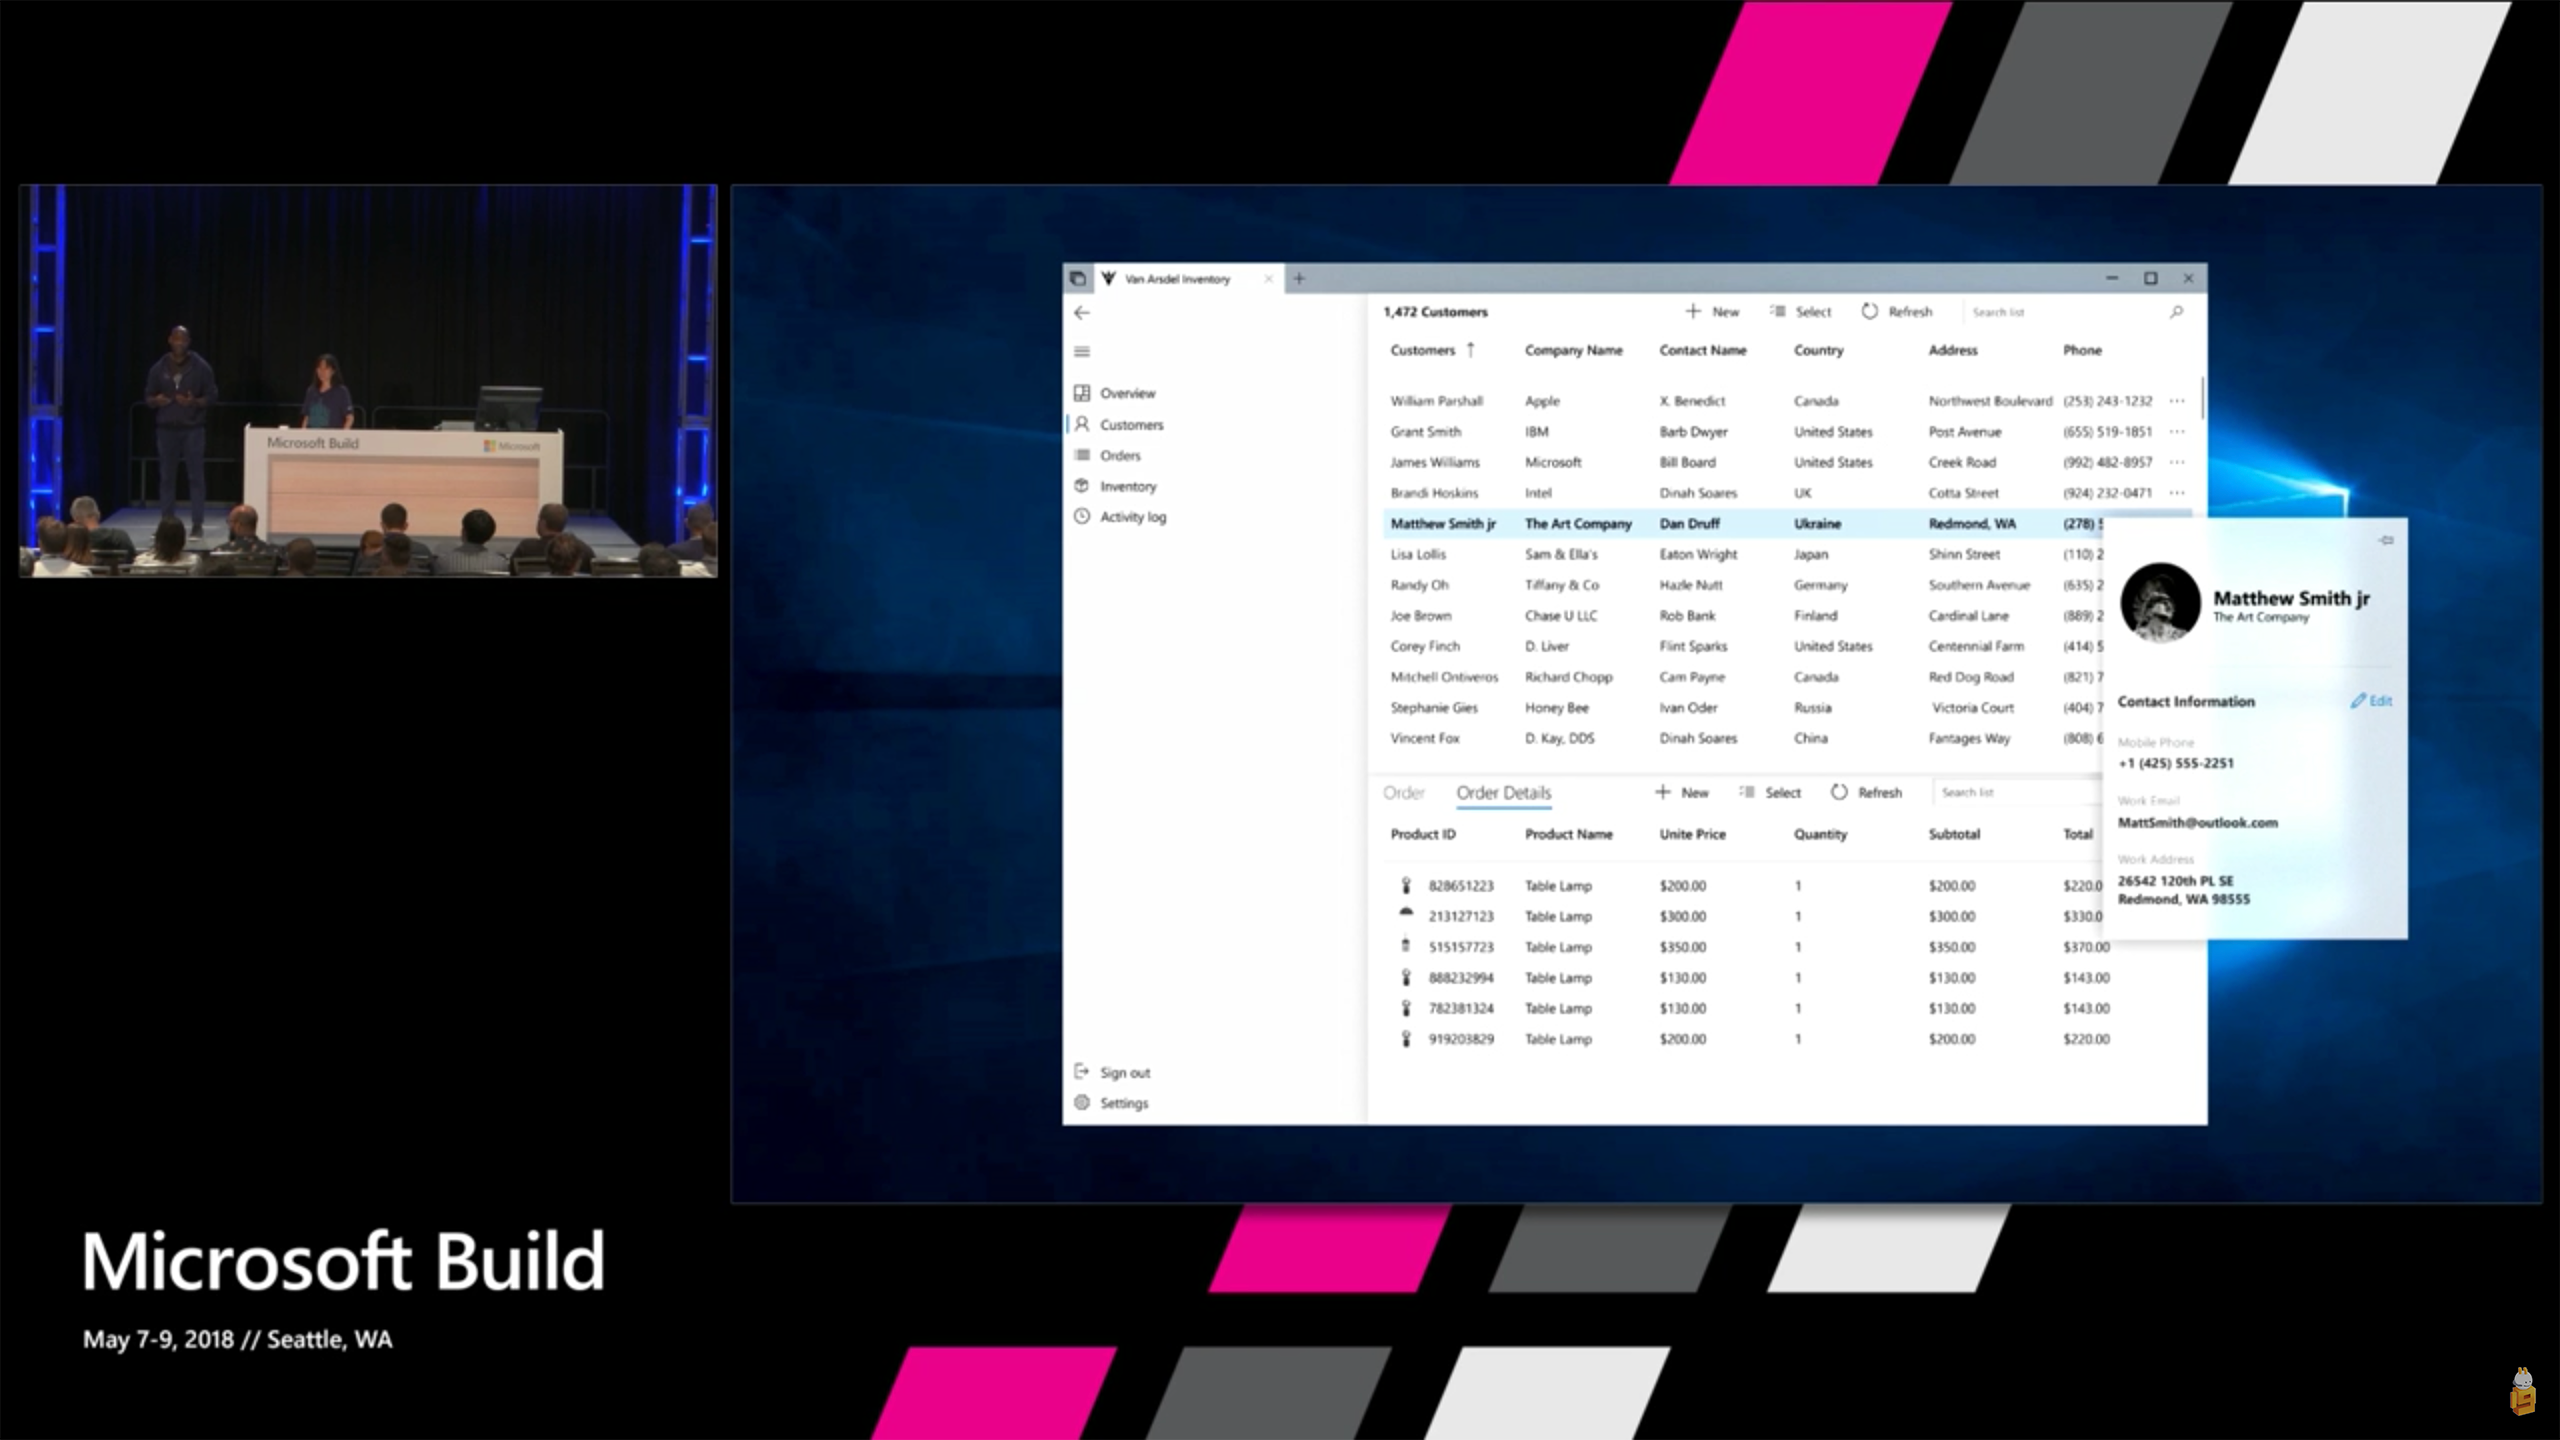The height and width of the screenshot is (1440, 2560).
Task: Click the back arrow in Van Arsdel Inventory
Action: (x=1081, y=313)
